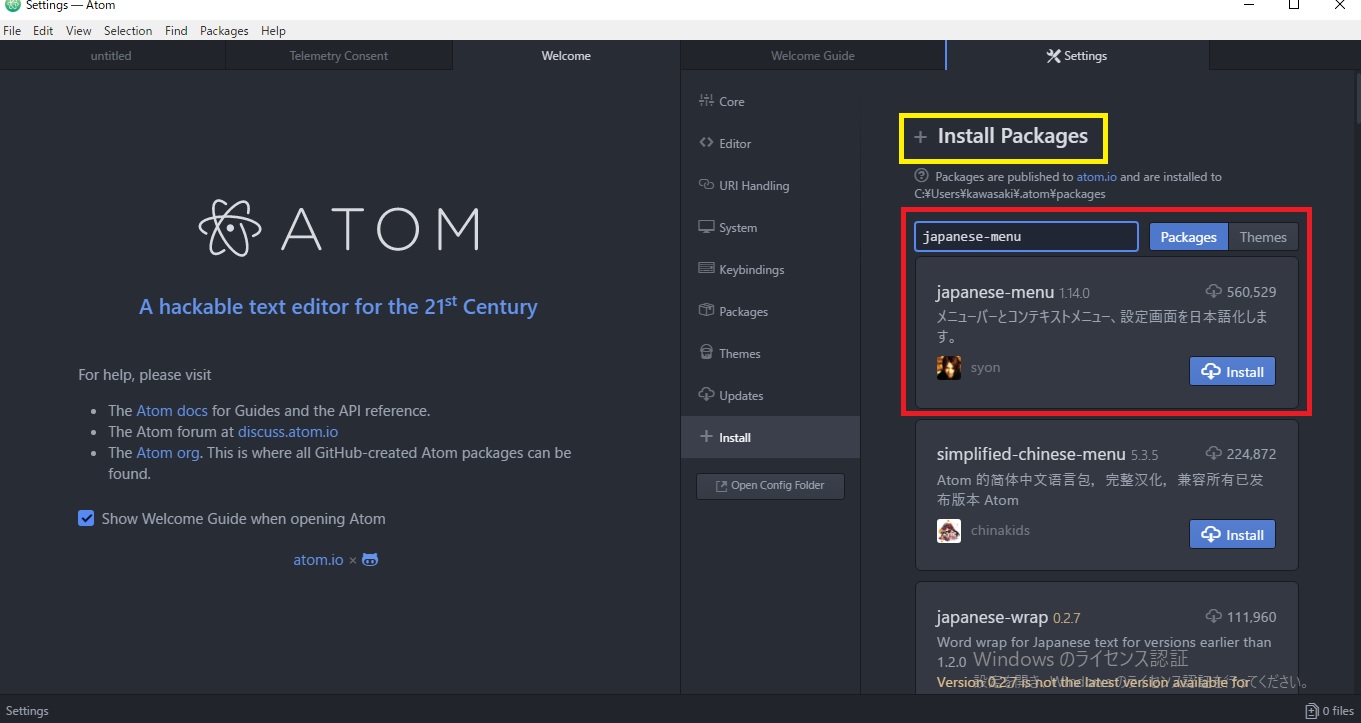The width and height of the screenshot is (1361, 723).
Task: Open the Packages menu
Action: pyautogui.click(x=224, y=30)
